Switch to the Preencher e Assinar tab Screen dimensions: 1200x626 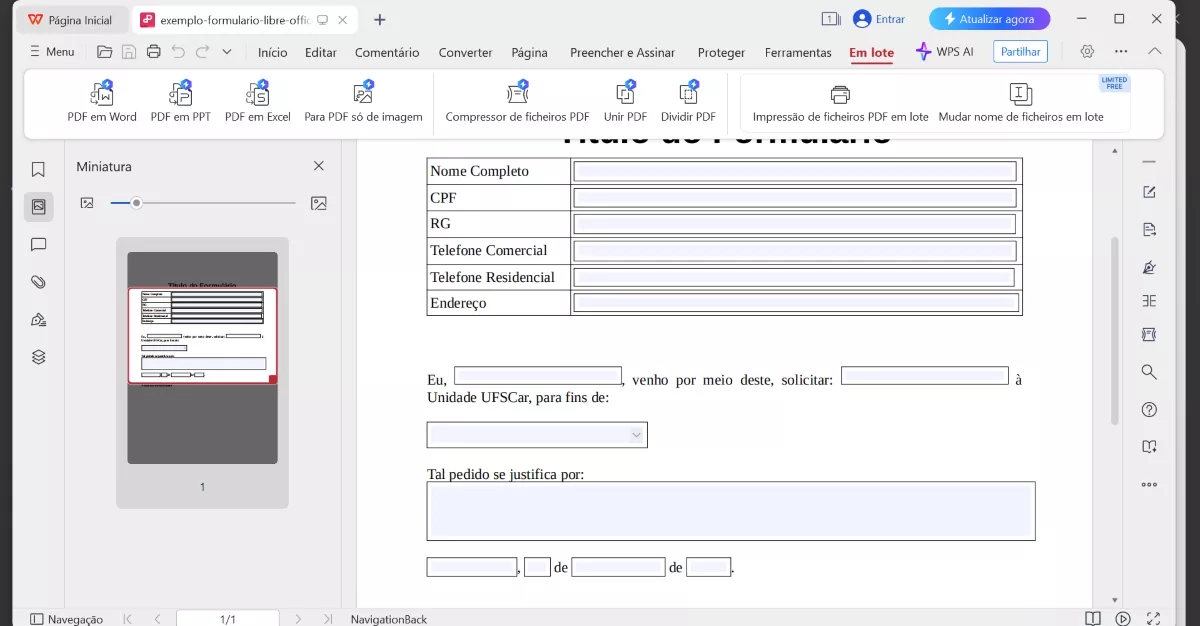click(623, 52)
